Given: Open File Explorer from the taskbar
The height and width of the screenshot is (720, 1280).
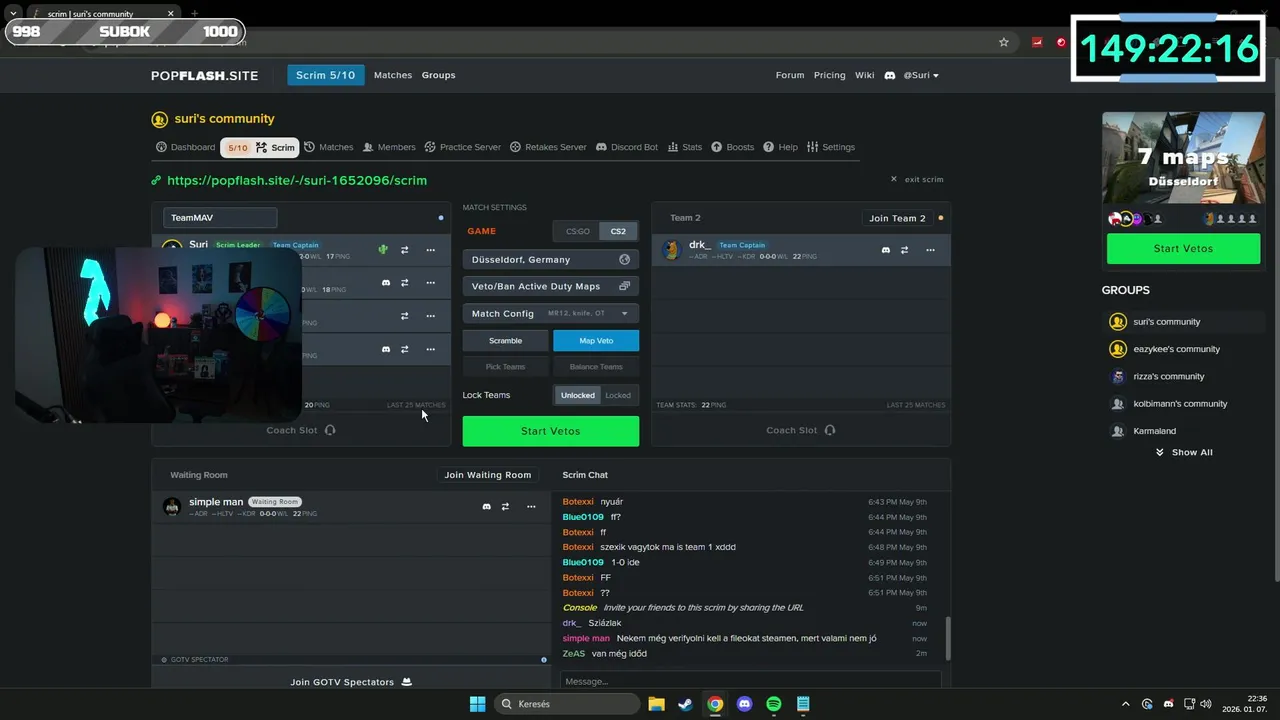Looking at the screenshot, I should click(656, 704).
